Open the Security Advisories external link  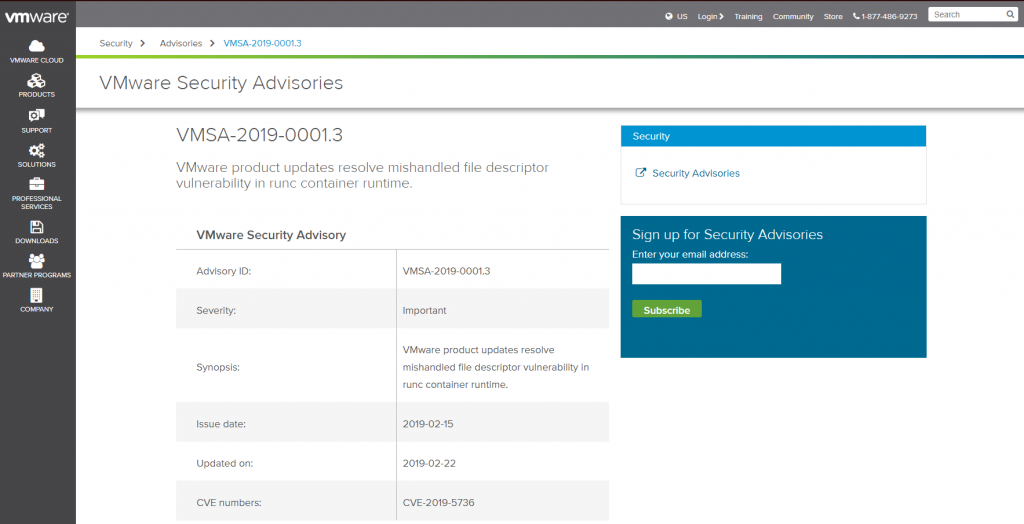[x=695, y=173]
